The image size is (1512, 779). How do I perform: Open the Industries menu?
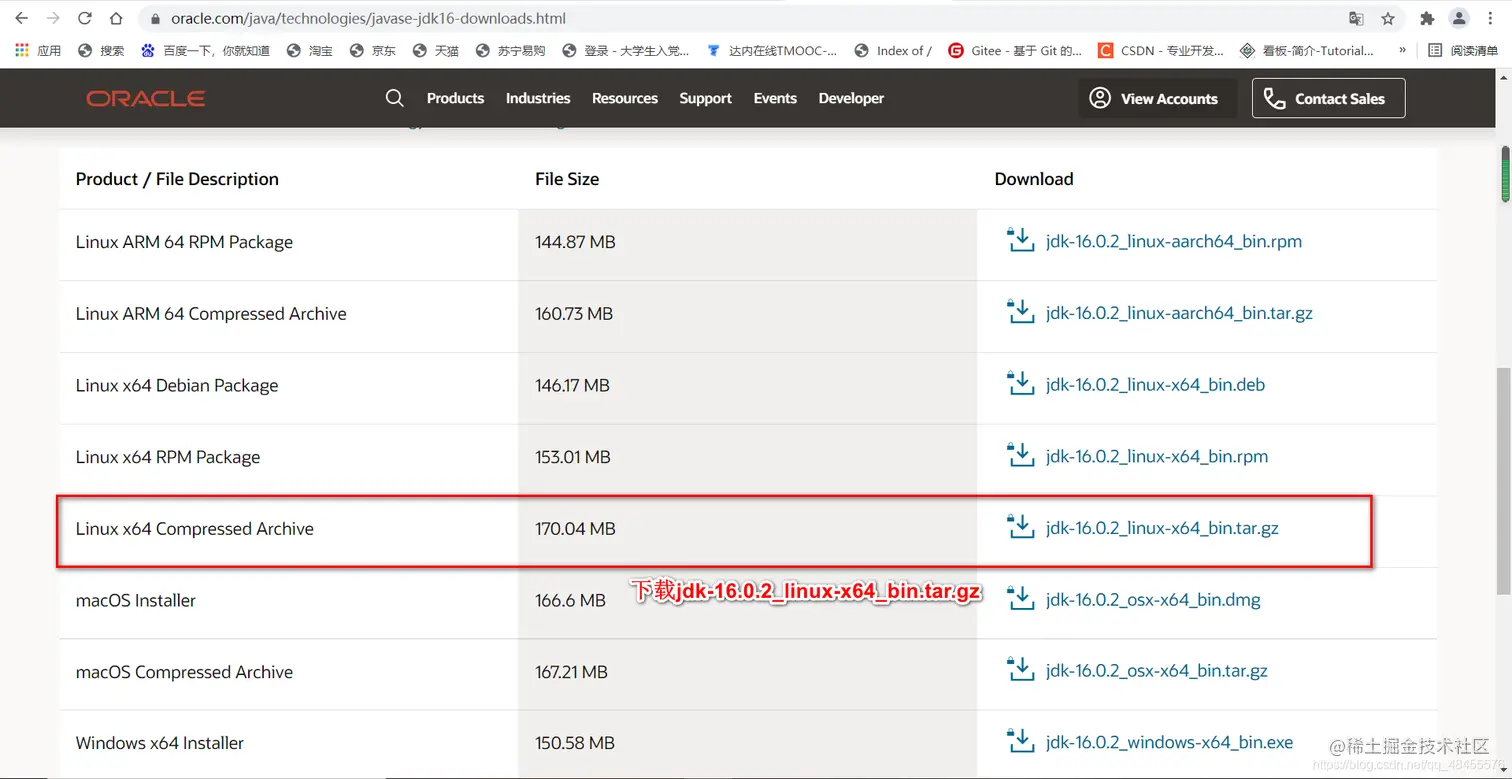pos(538,98)
